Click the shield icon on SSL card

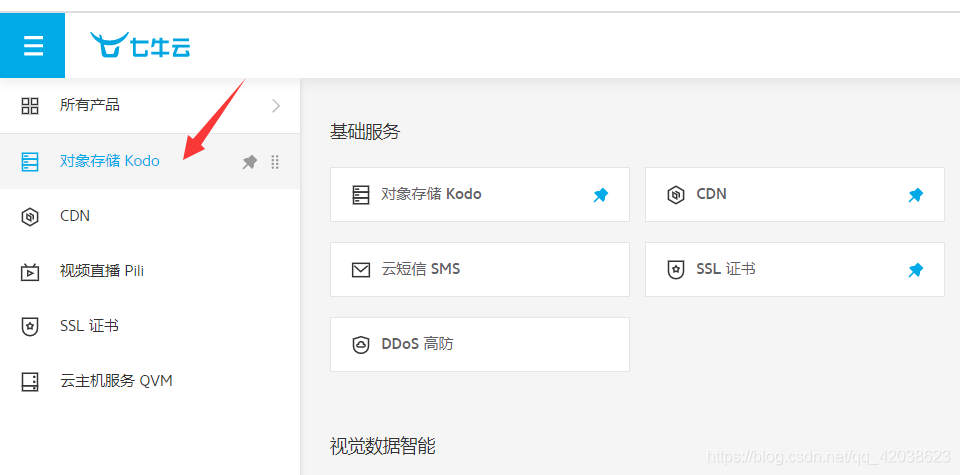(x=675, y=270)
